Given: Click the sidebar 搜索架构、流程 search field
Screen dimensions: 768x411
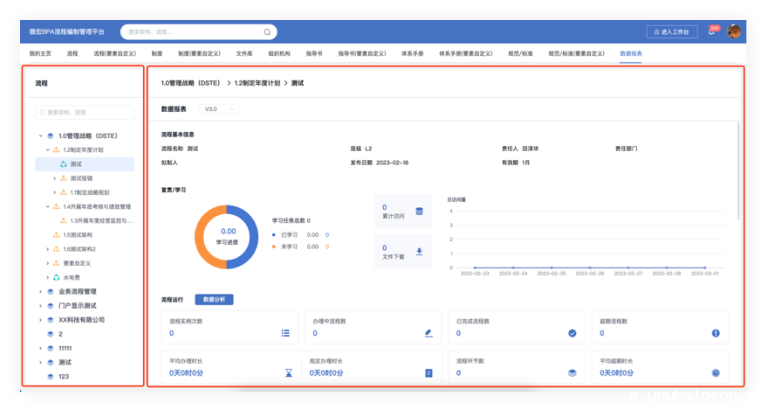Looking at the screenshot, I should coord(85,113).
